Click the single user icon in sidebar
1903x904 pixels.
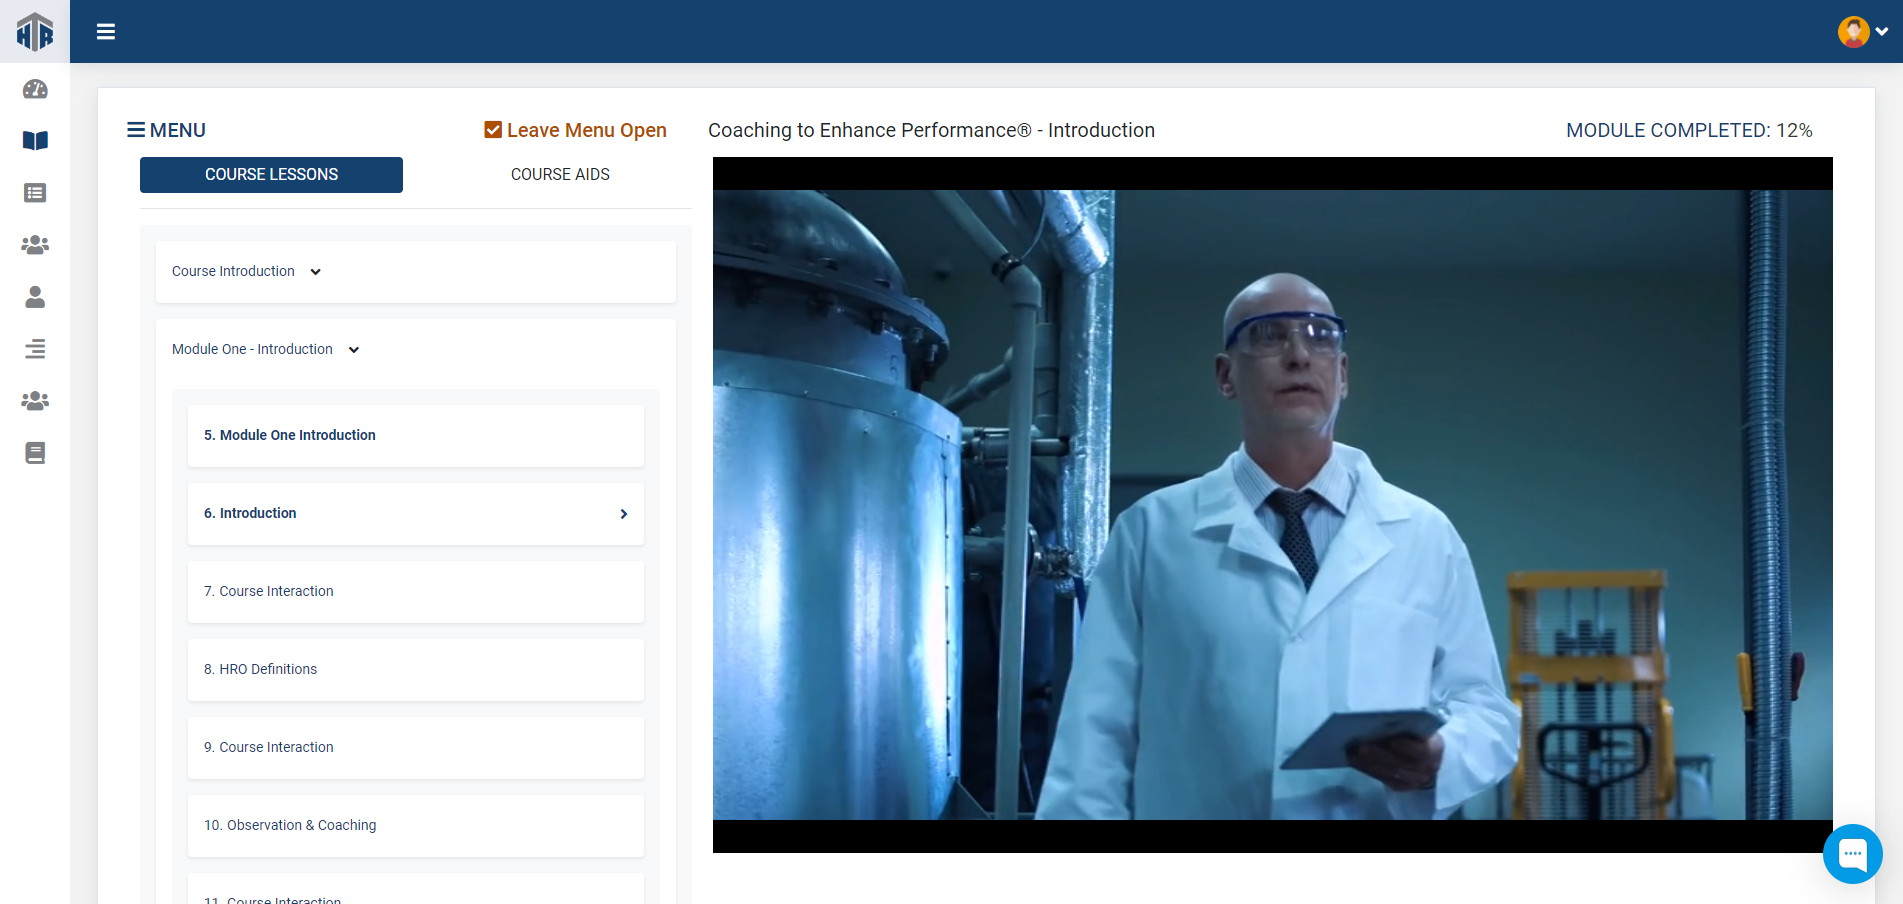tap(35, 297)
